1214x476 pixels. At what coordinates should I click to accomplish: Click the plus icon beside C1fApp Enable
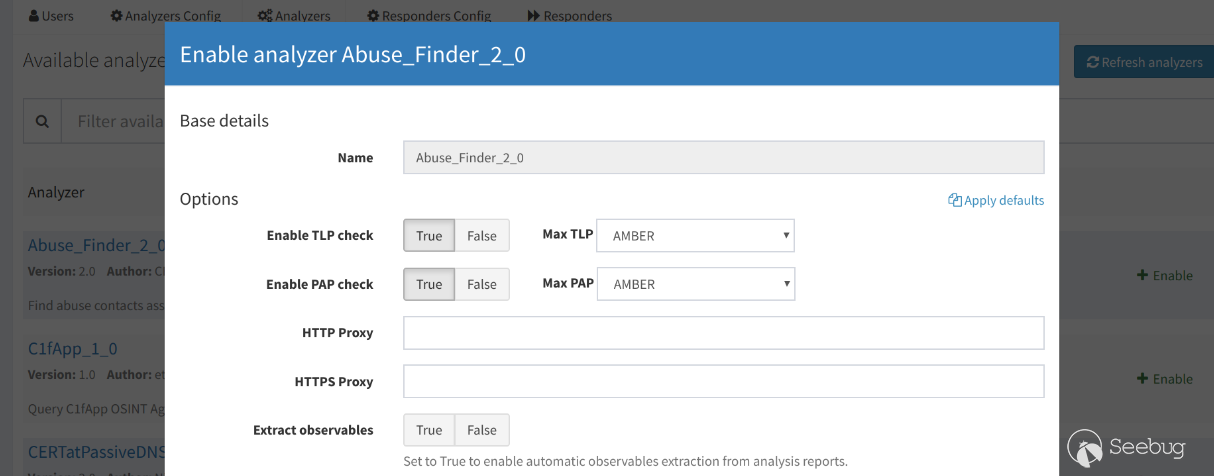[1142, 379]
